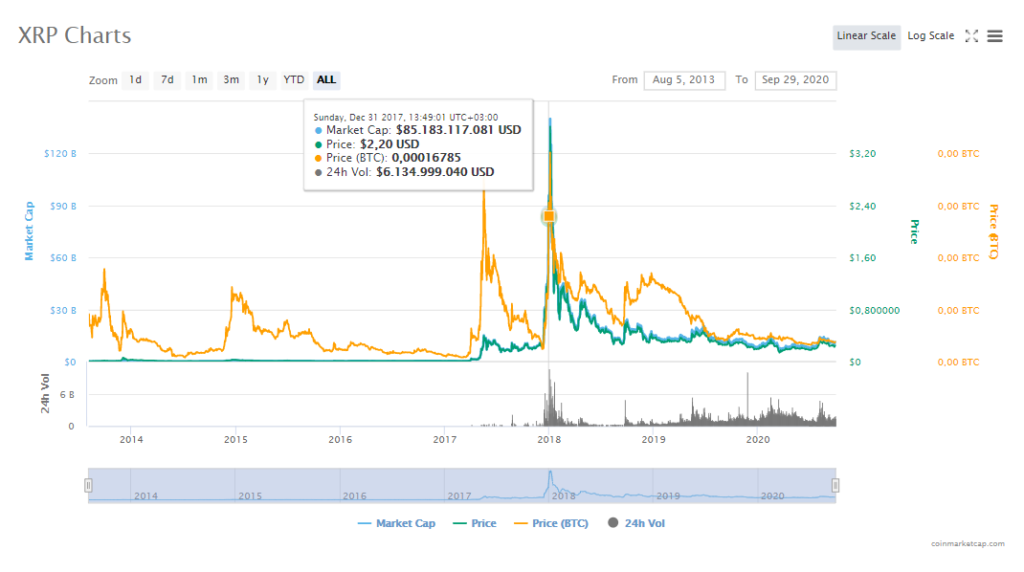Image resolution: width=1024 pixels, height=572 pixels.
Task: Click the 24h Vol axis title
Action: (x=45, y=393)
